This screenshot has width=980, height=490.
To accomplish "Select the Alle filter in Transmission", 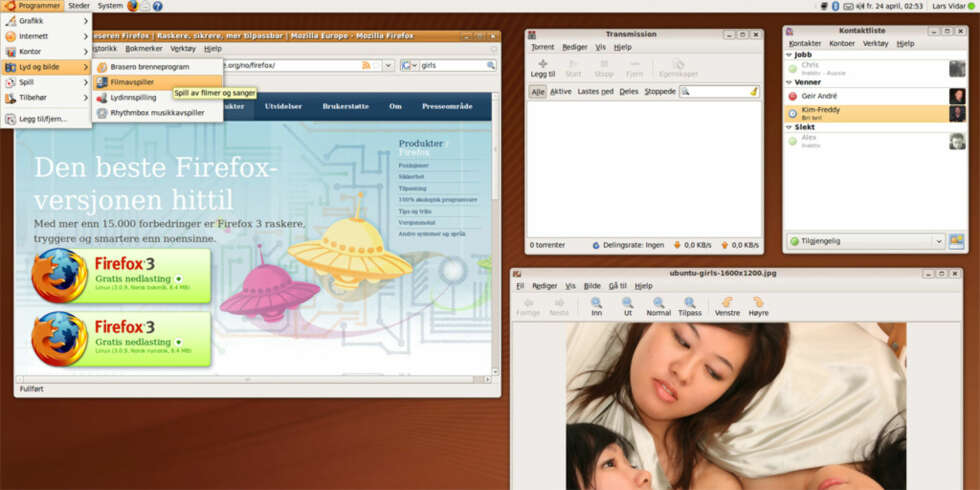I will (x=538, y=91).
